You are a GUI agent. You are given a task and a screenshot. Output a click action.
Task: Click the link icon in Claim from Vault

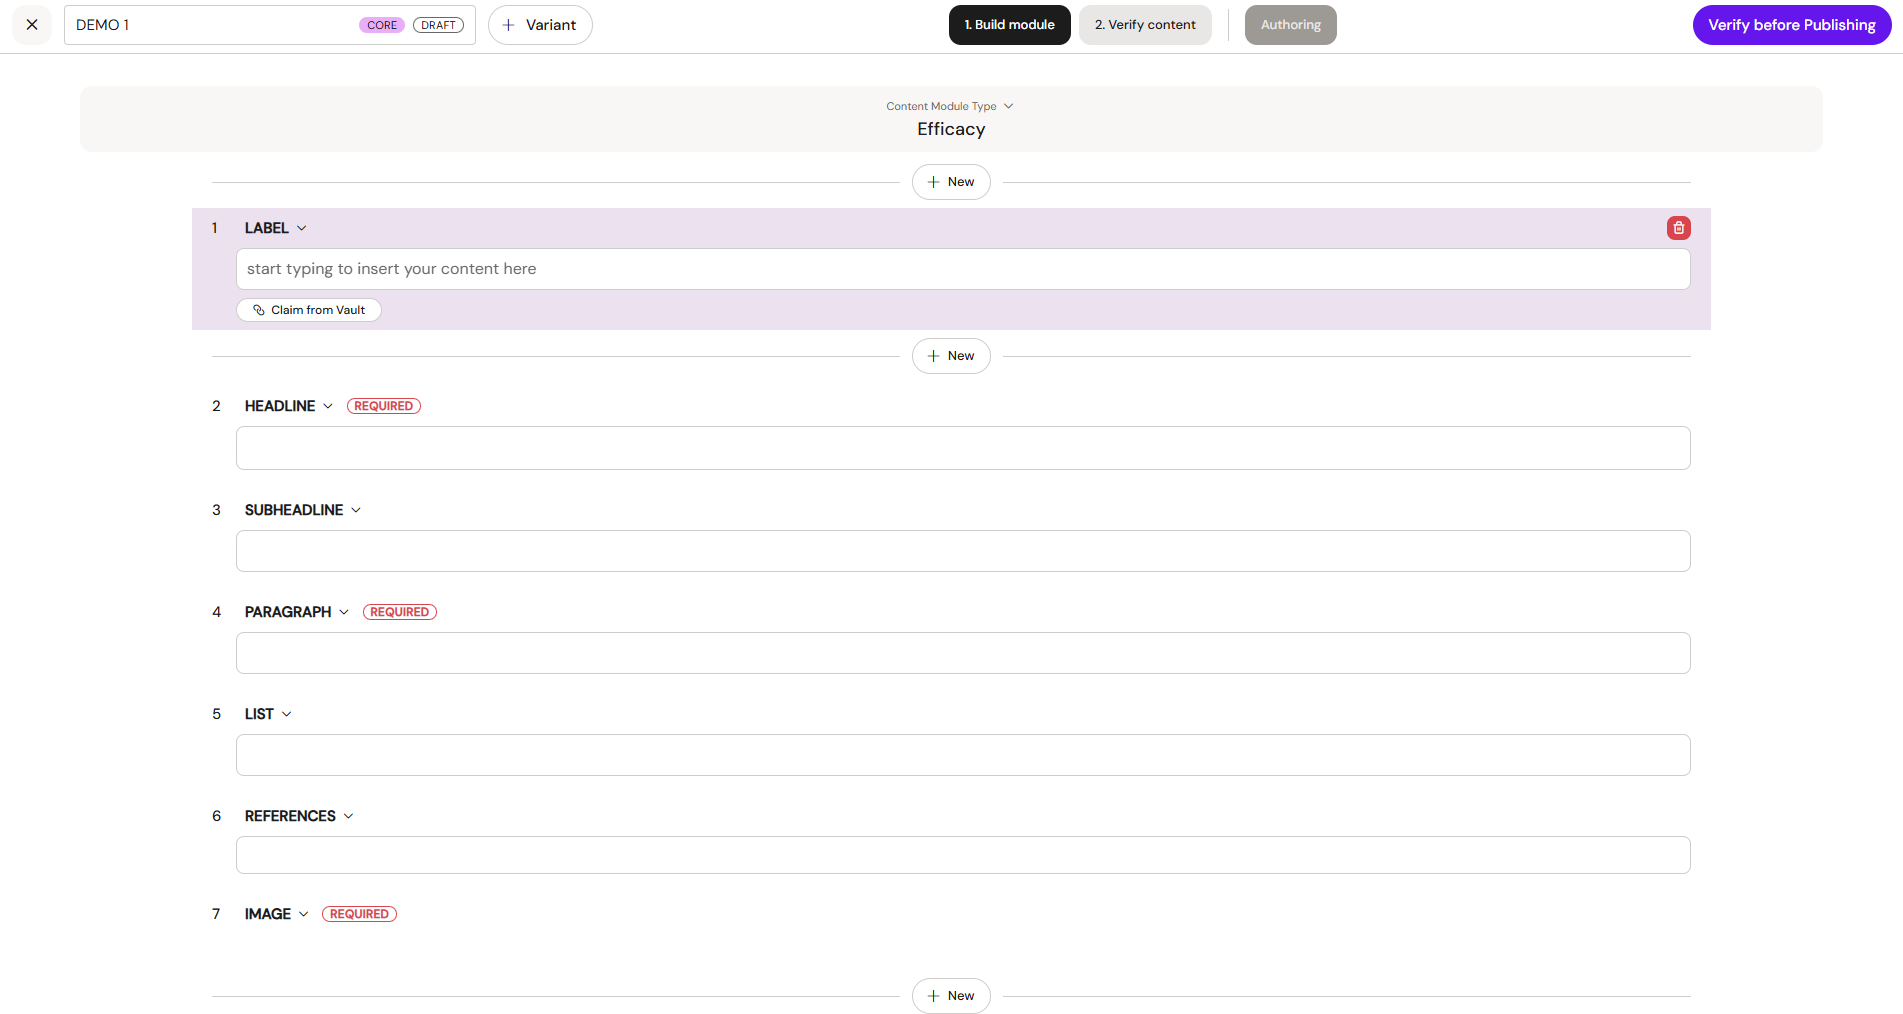coord(259,310)
